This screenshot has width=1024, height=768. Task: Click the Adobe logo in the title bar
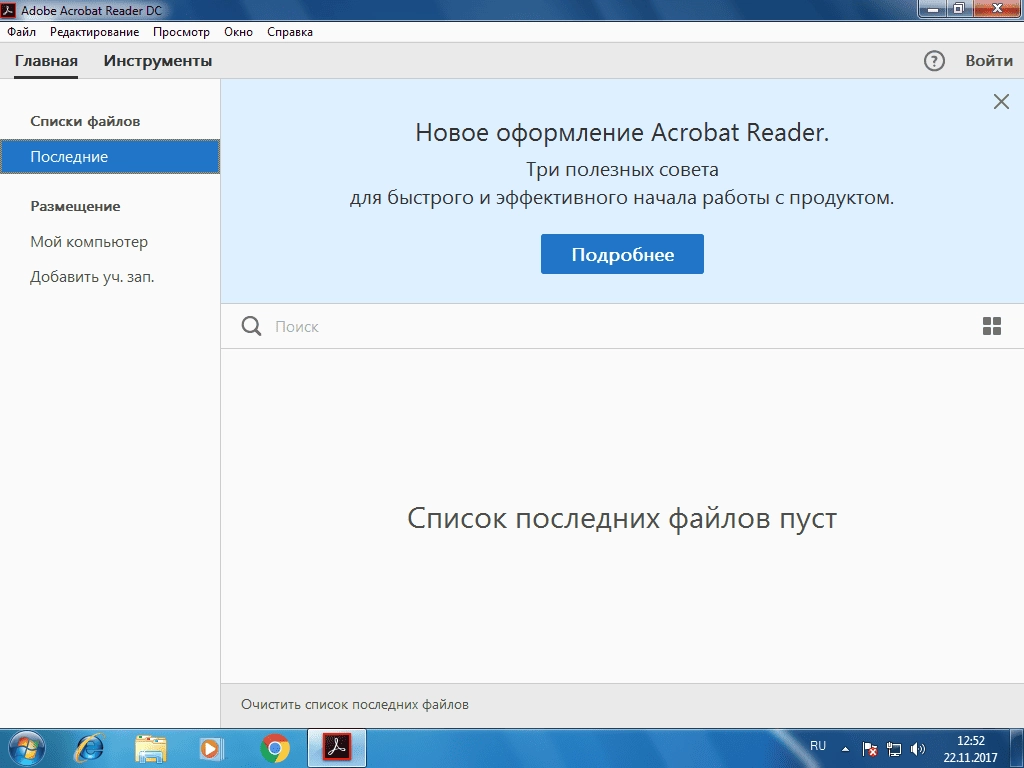(8, 10)
